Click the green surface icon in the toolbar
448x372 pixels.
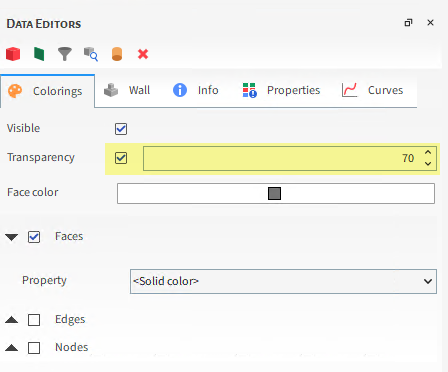[39, 54]
